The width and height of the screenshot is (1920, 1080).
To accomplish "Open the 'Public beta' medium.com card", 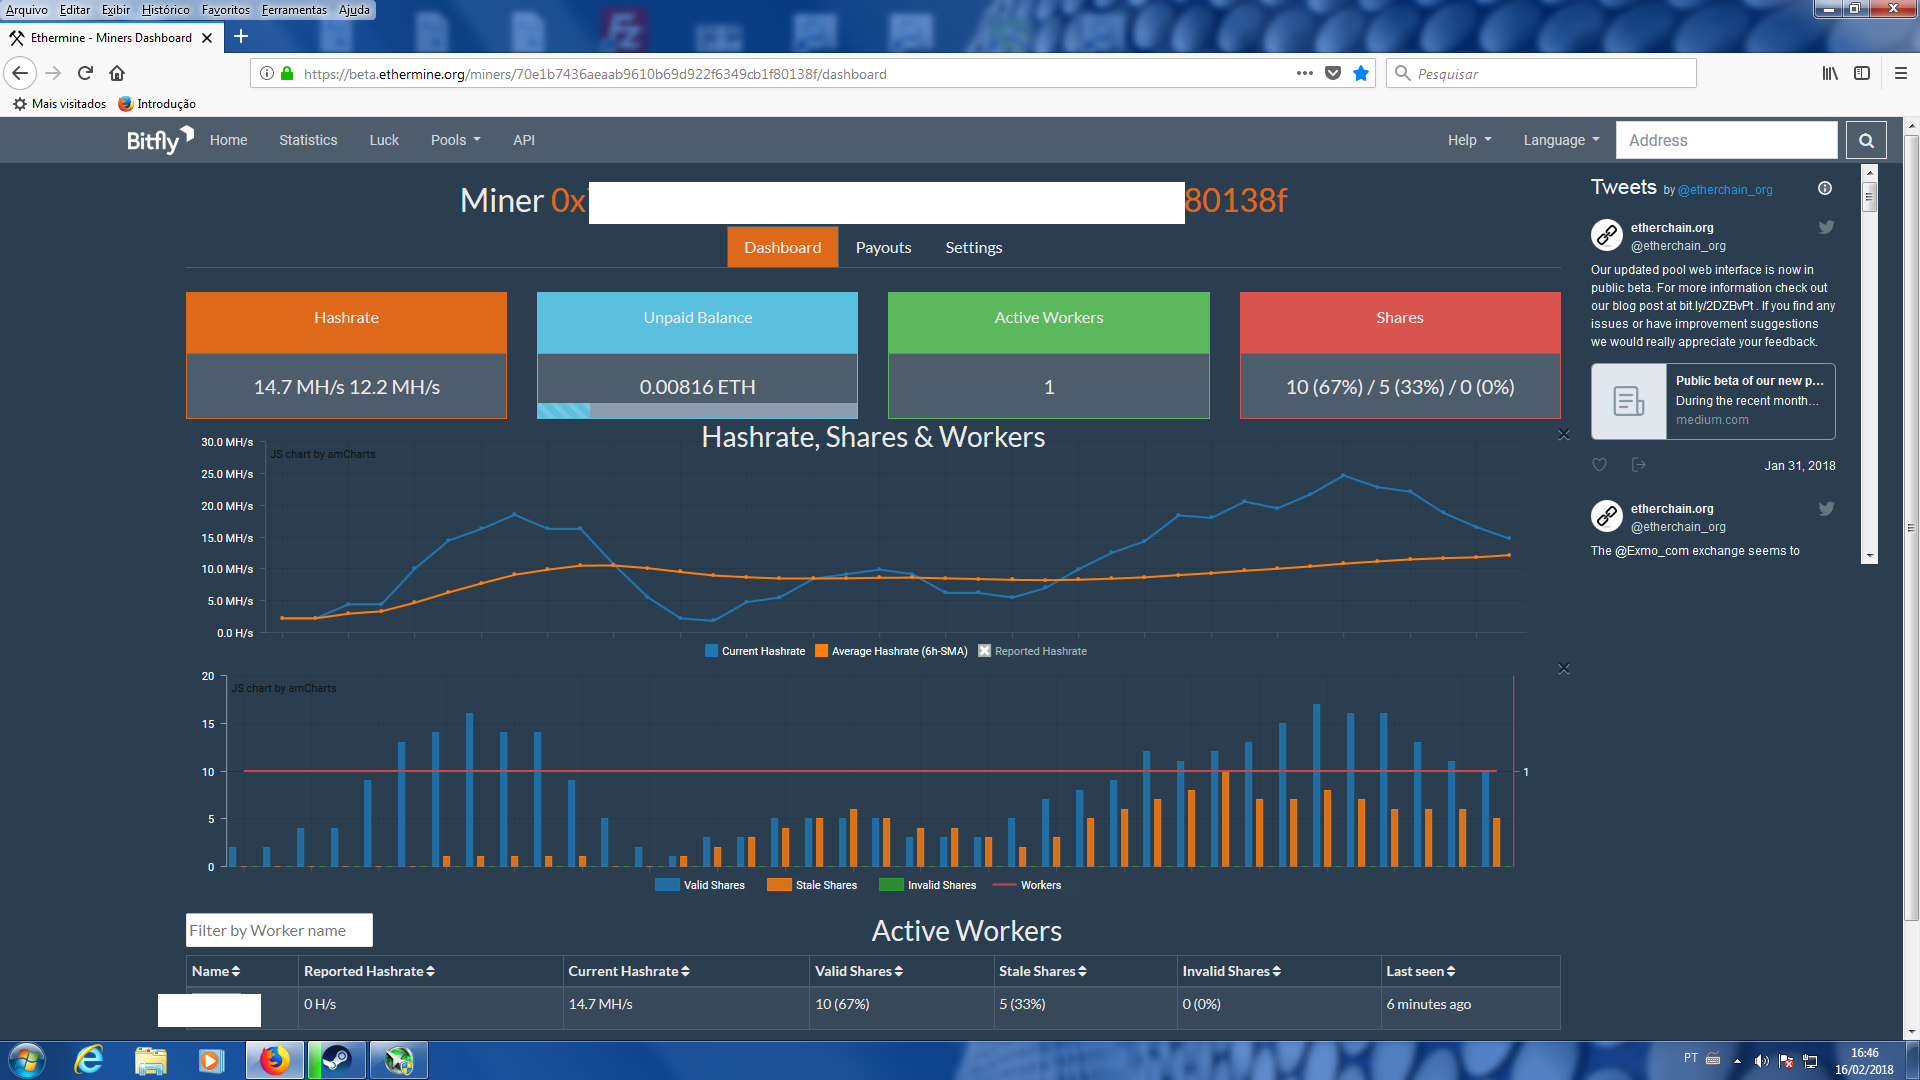I will (1713, 401).
